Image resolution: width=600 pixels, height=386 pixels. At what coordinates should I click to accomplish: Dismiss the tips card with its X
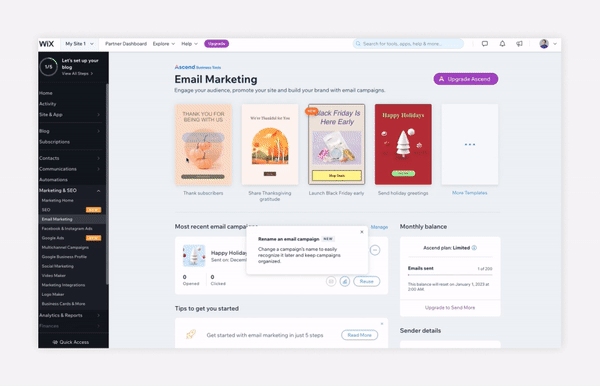click(382, 324)
